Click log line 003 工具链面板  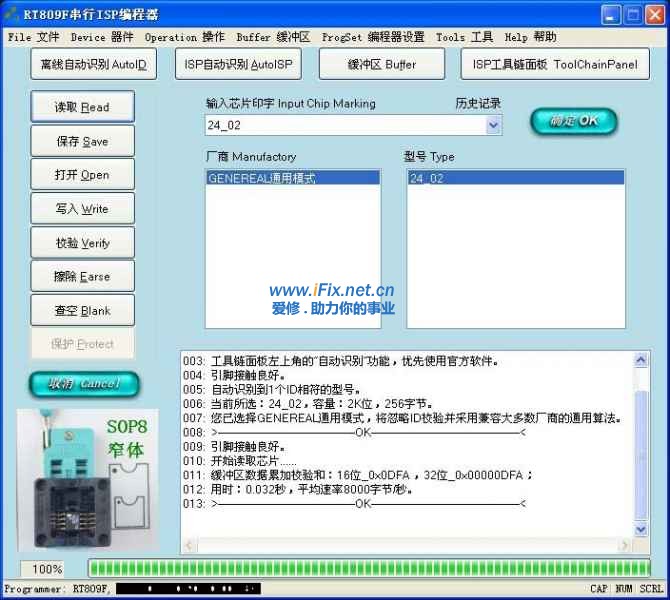(x=341, y=361)
